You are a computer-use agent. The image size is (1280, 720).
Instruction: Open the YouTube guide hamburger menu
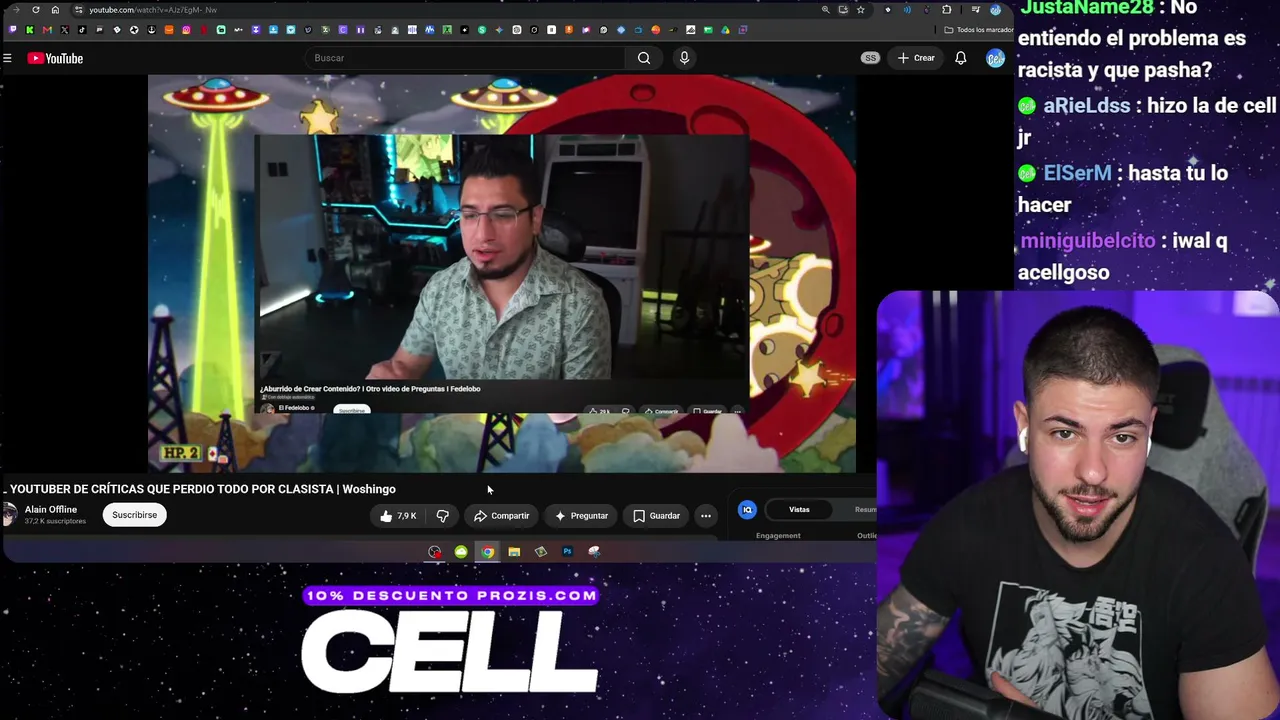pyautogui.click(x=7, y=58)
